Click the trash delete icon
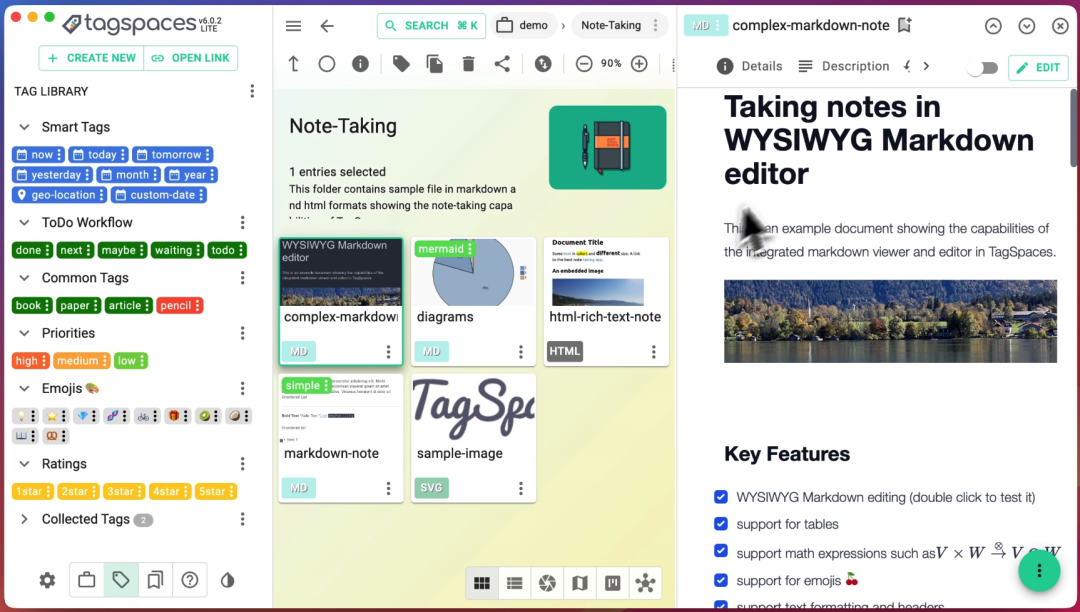Viewport: 1080px width, 612px height. [x=468, y=64]
